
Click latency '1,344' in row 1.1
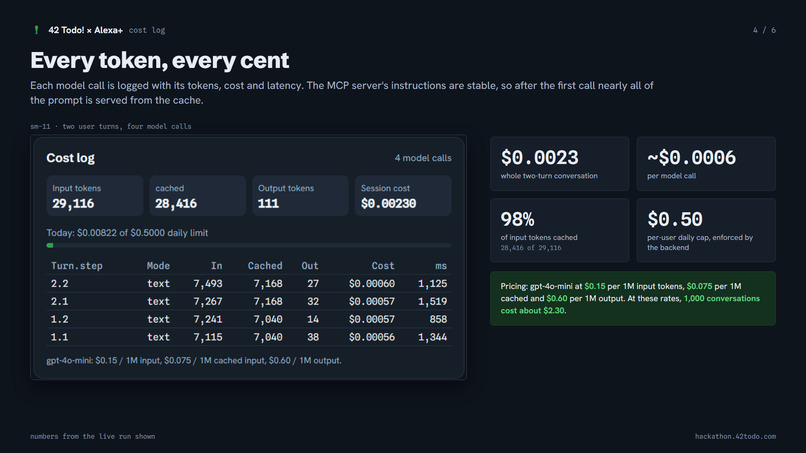coord(432,337)
